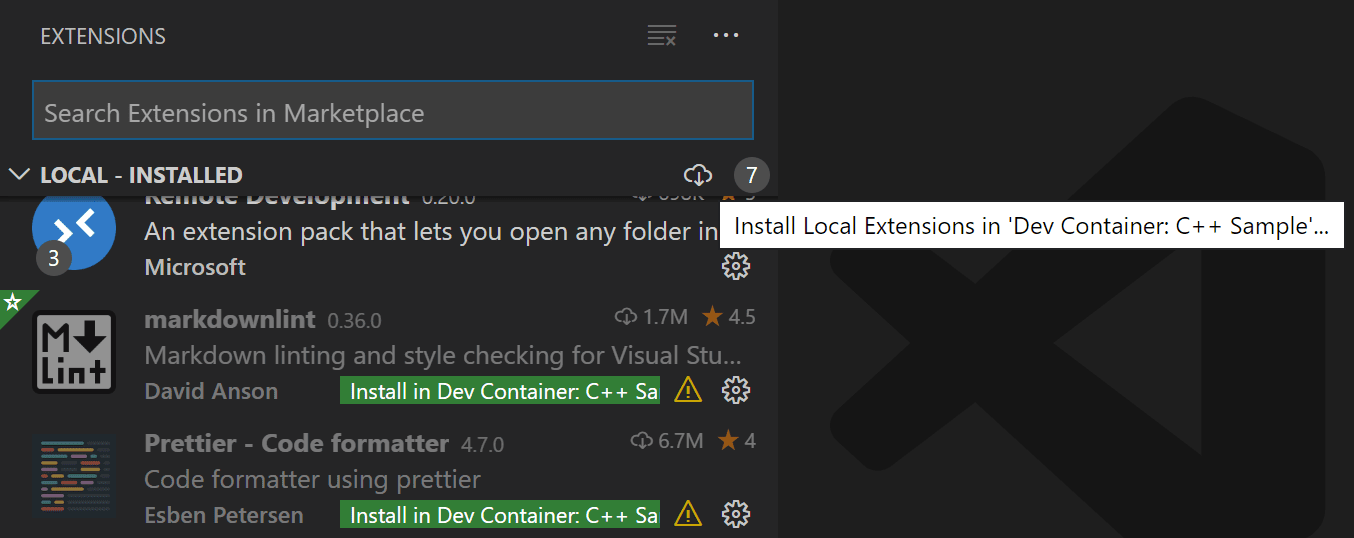Open the Remote Development gear menu

coord(736,266)
